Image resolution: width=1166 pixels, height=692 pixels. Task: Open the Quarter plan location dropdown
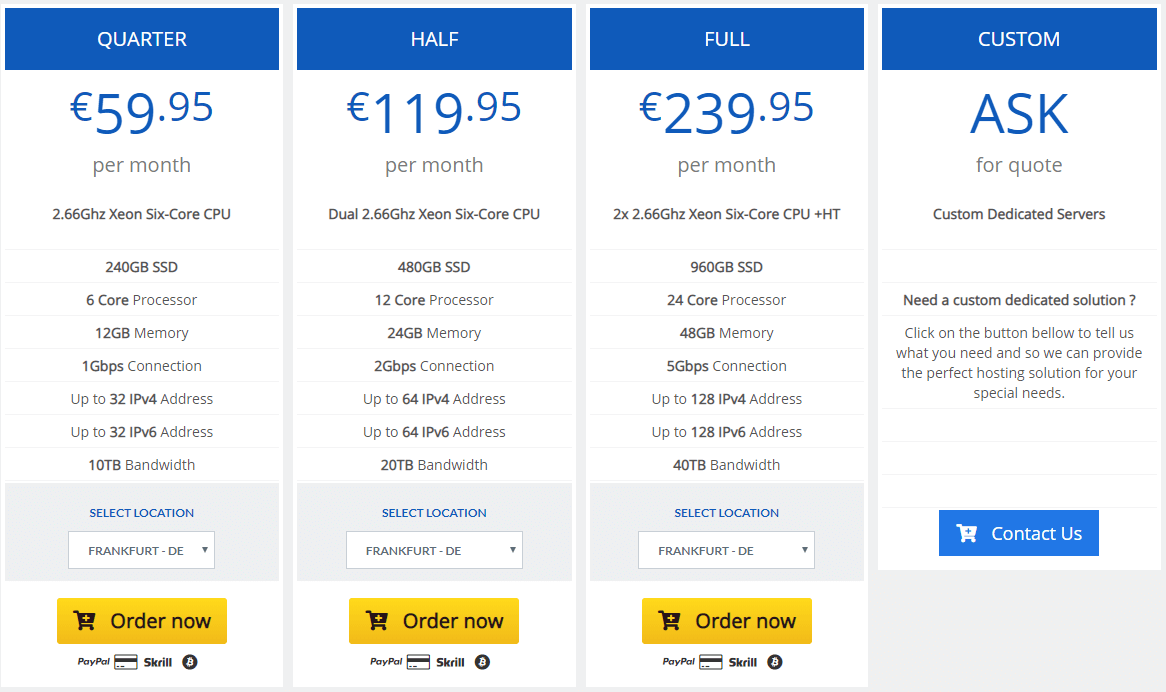coord(141,550)
